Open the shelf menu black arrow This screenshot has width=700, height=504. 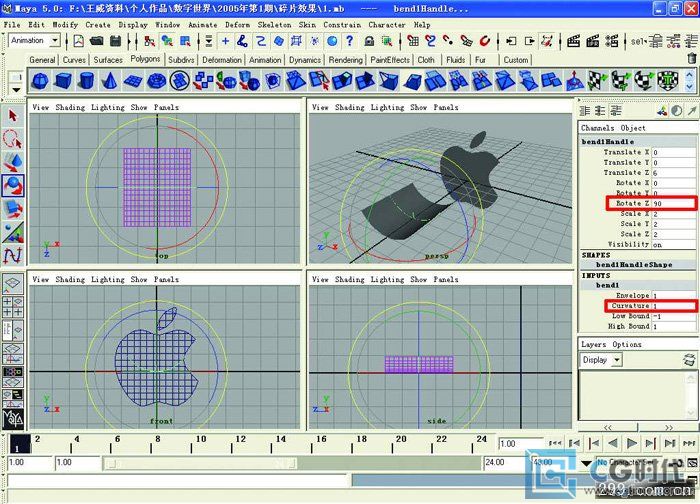(x=17, y=90)
